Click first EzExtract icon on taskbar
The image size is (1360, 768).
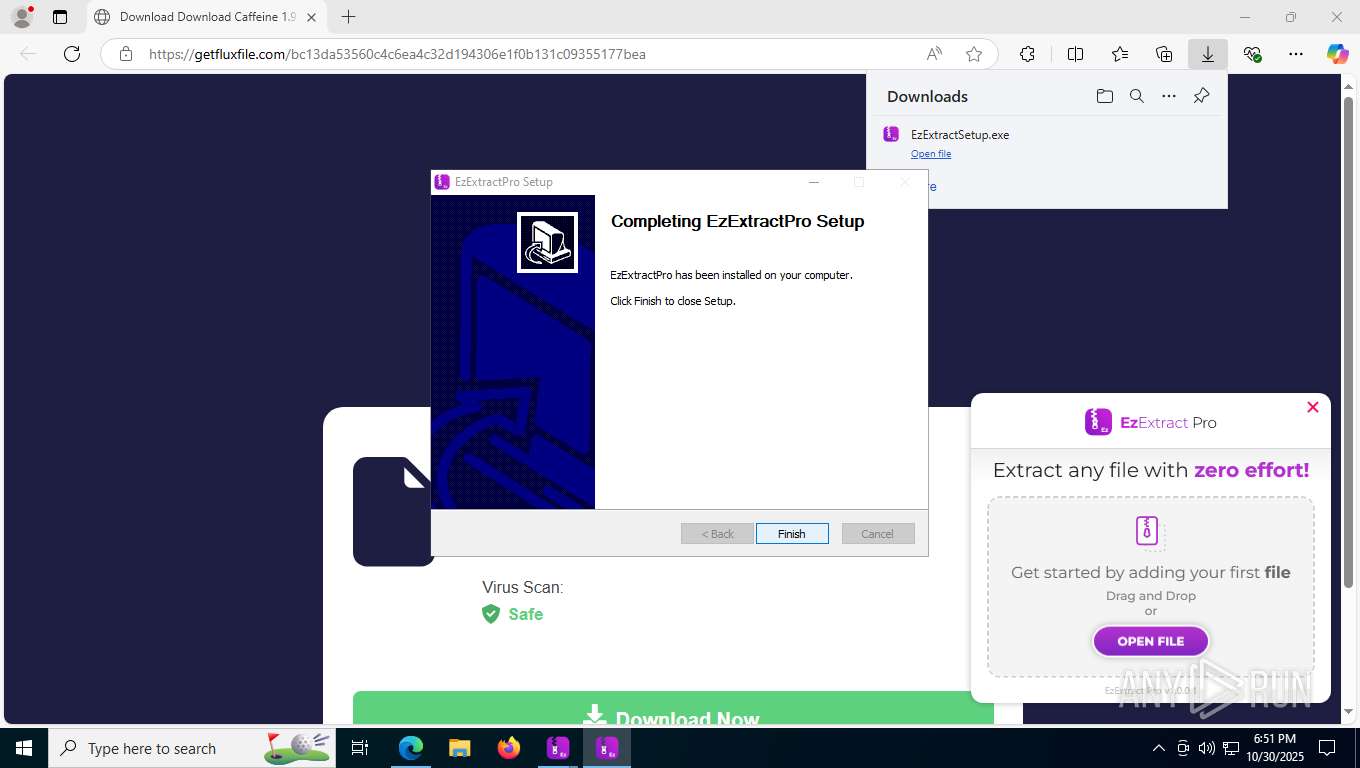click(558, 748)
